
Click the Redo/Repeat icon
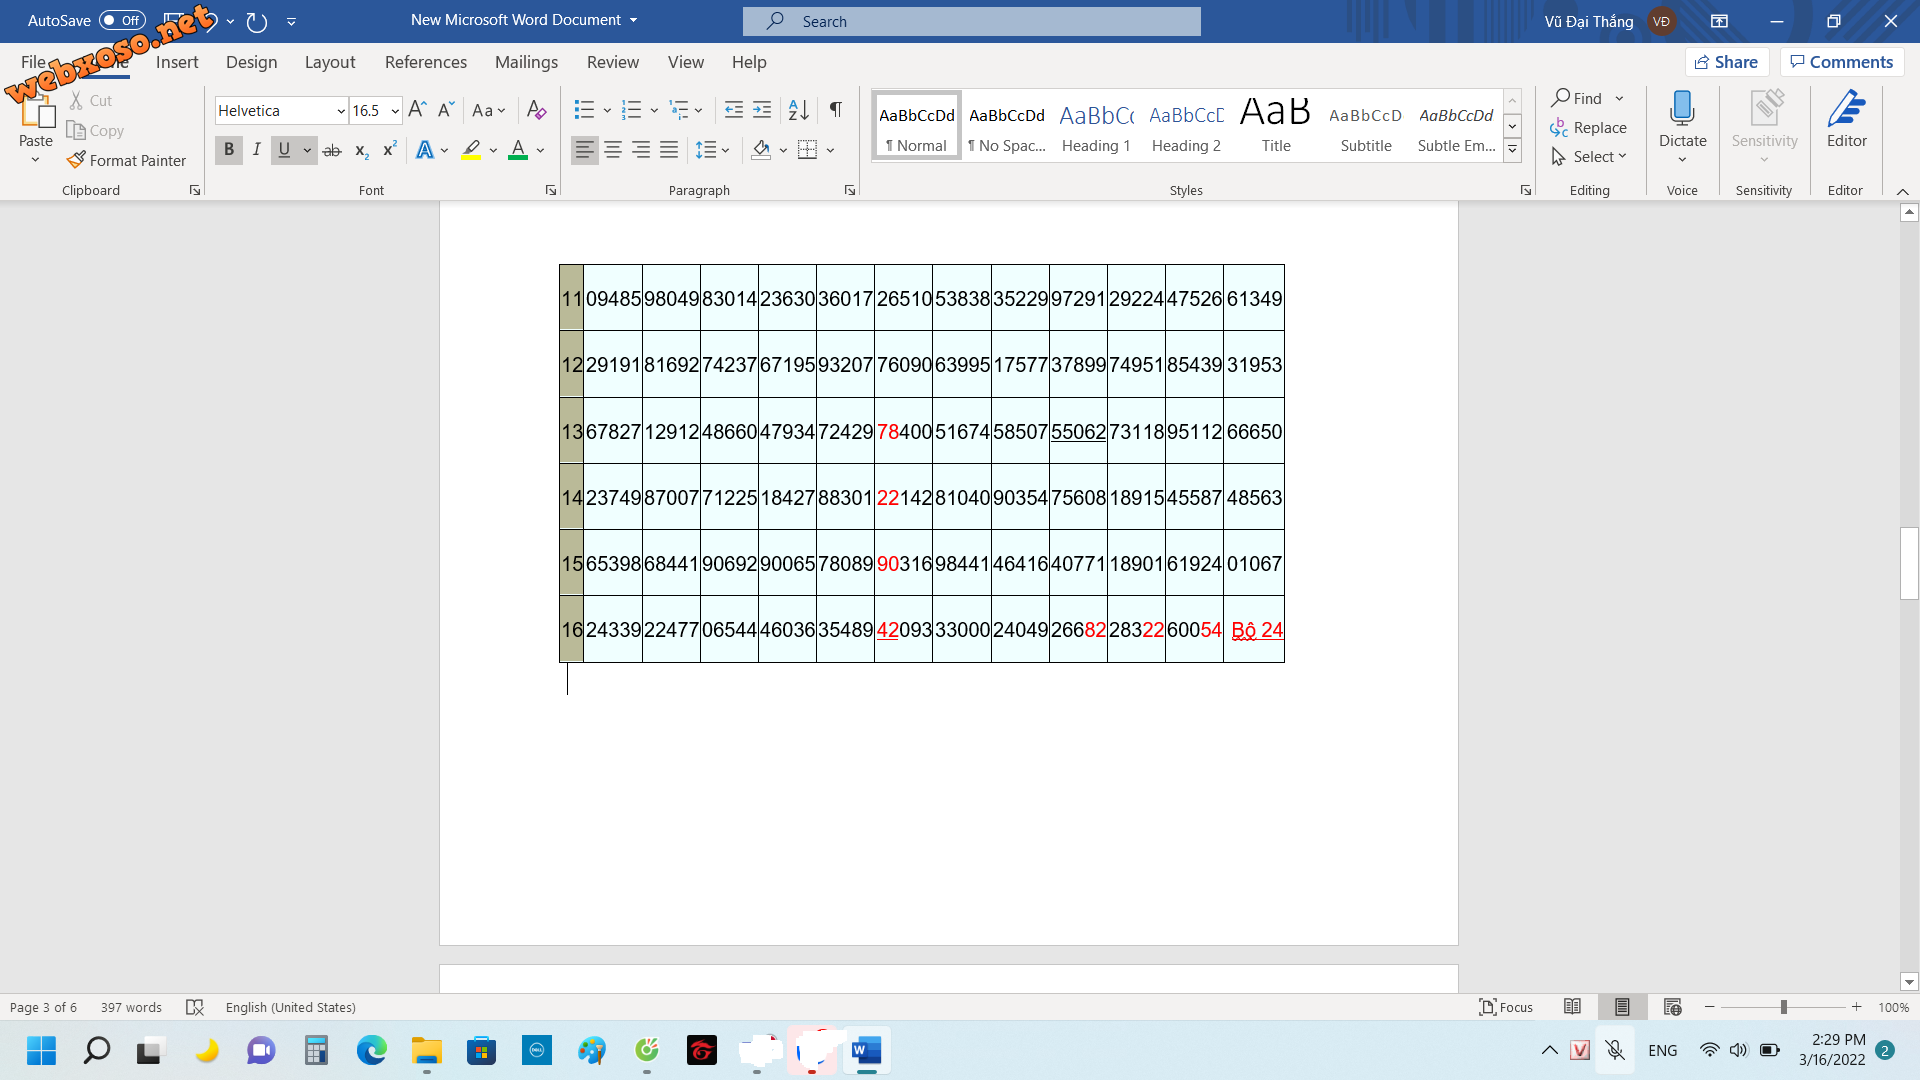(x=257, y=21)
